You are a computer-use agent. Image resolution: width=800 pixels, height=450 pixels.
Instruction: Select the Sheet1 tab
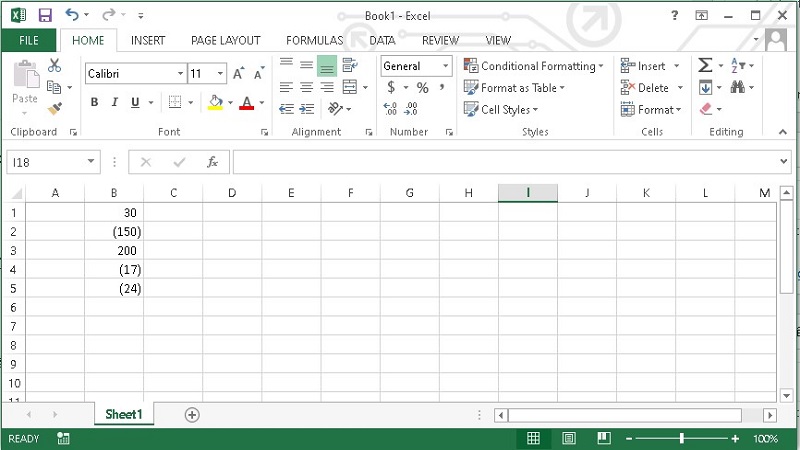tap(123, 414)
